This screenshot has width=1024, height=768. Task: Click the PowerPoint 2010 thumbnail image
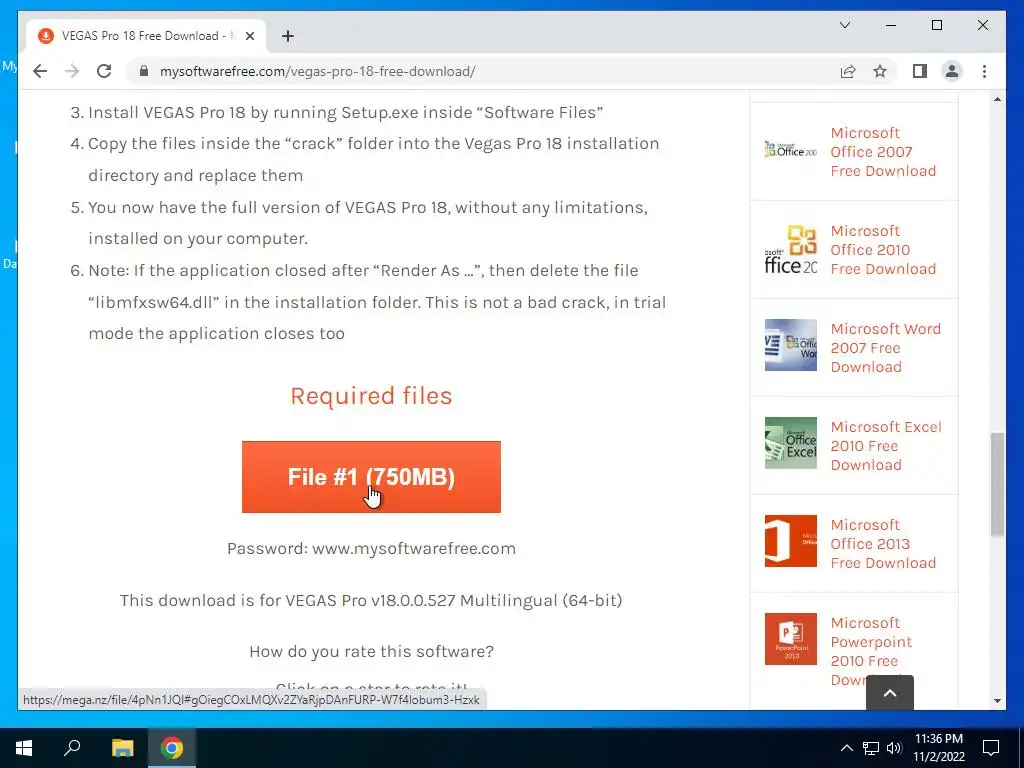pyautogui.click(x=790, y=639)
